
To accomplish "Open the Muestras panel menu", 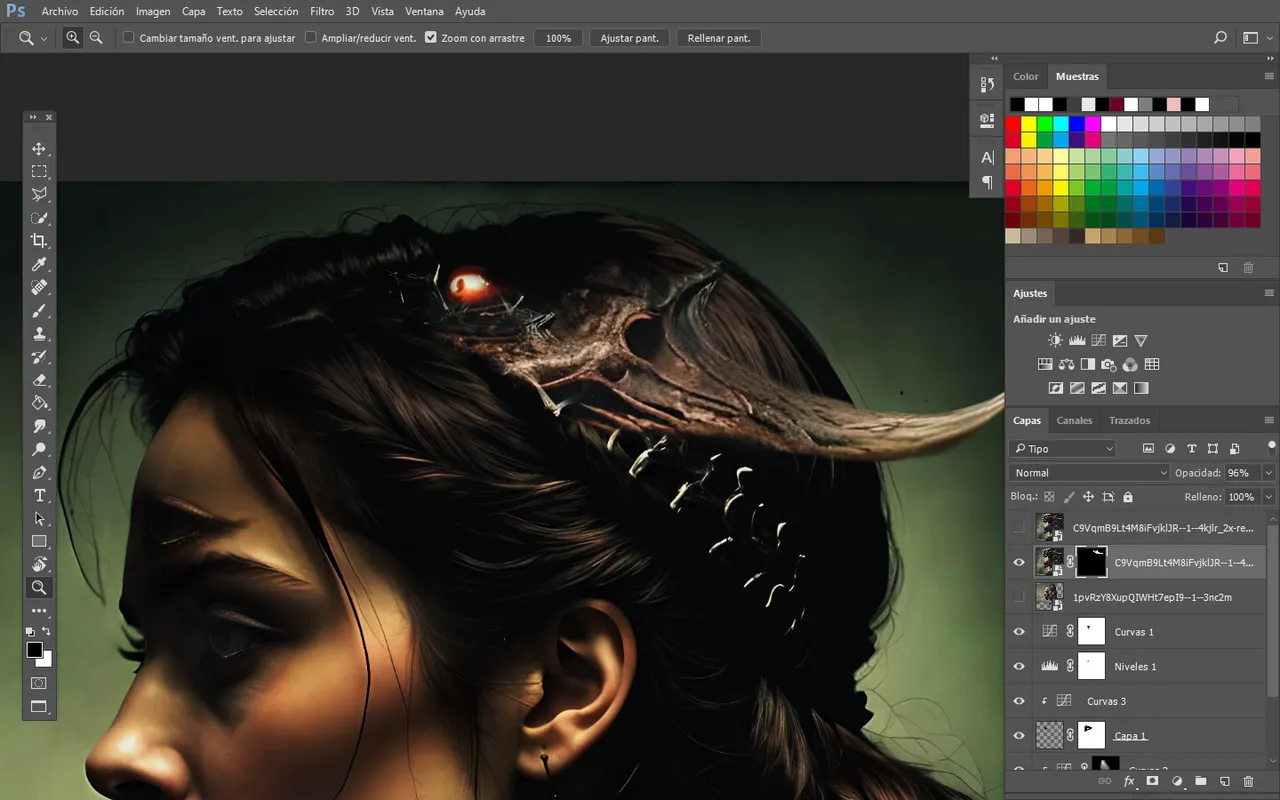I will 1269,76.
